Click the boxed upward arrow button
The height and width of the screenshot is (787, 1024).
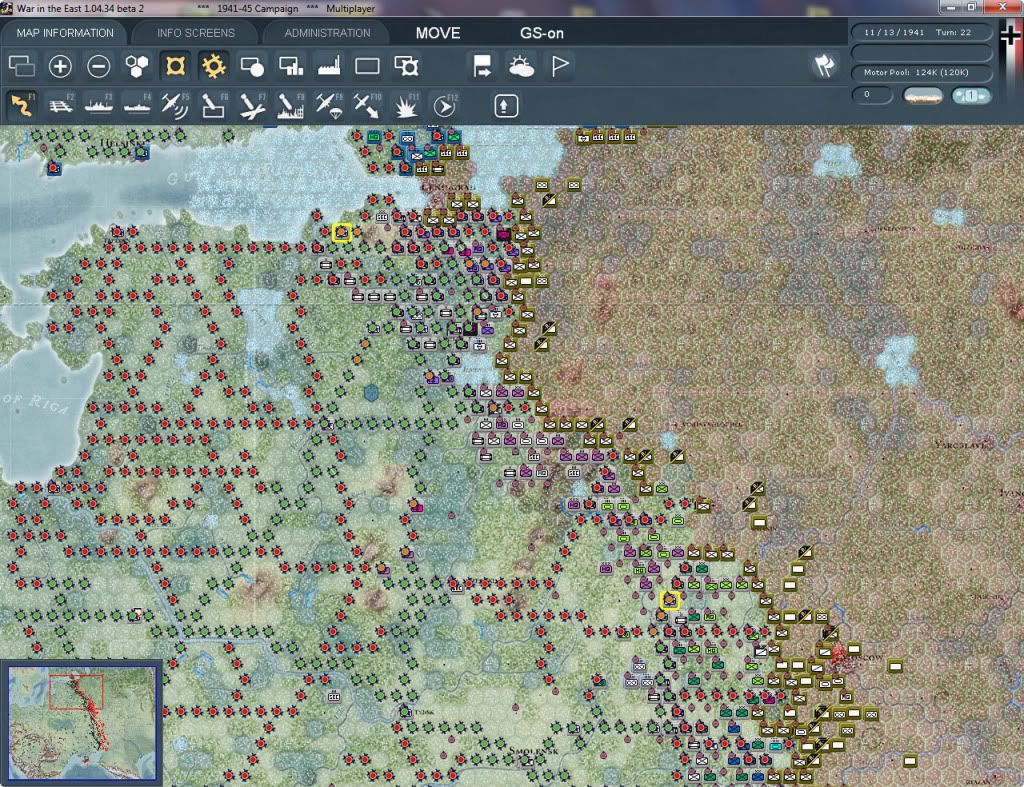506,106
